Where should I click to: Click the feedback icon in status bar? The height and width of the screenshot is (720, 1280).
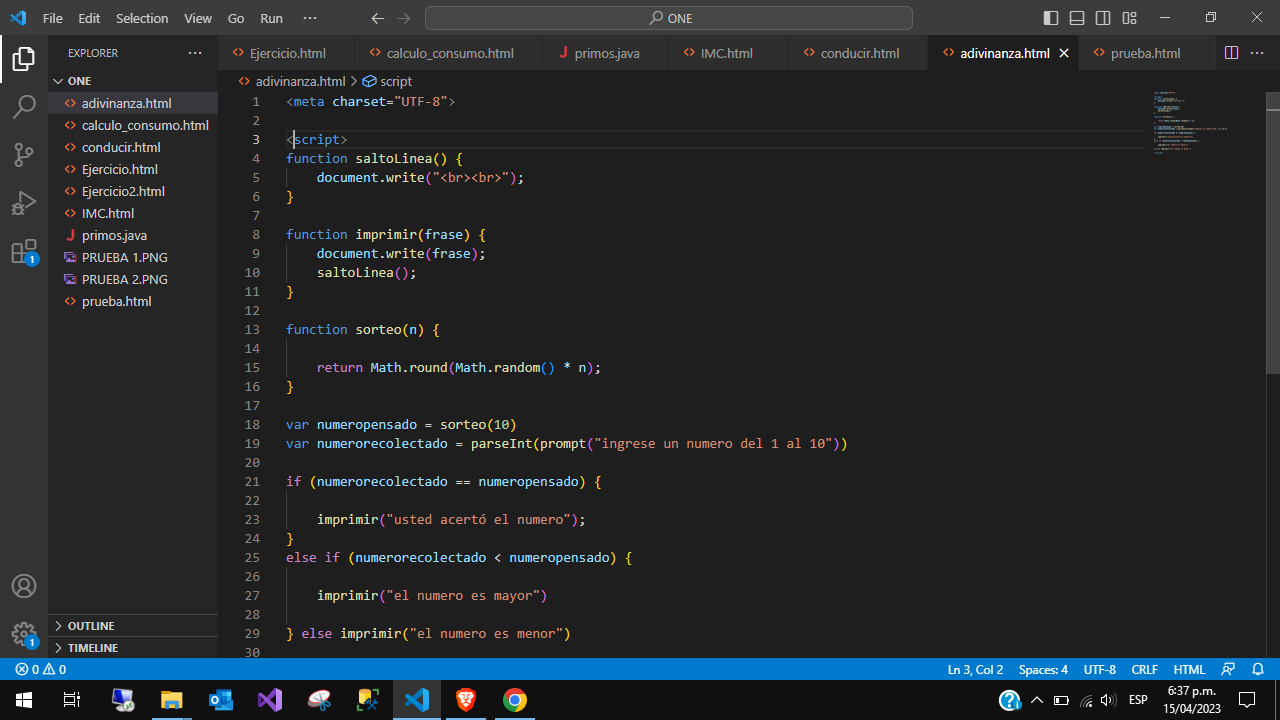(x=1228, y=670)
